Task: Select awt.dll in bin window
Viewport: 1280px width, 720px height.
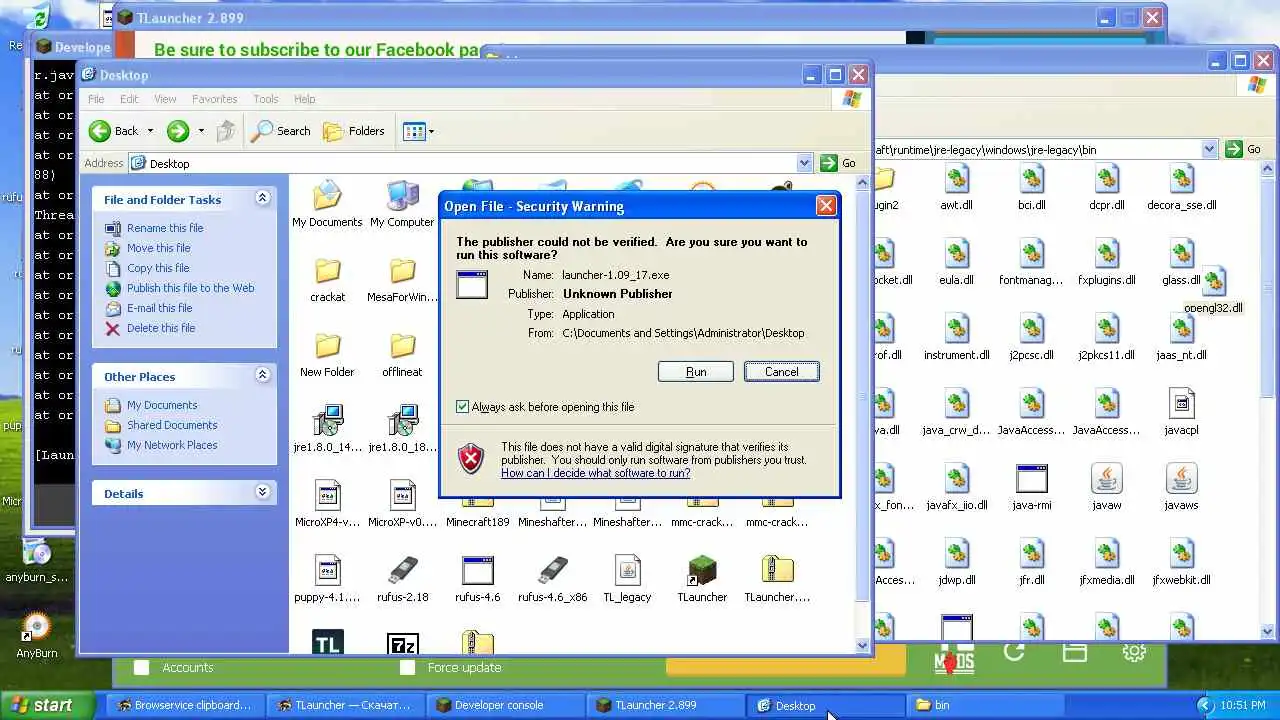Action: (956, 180)
